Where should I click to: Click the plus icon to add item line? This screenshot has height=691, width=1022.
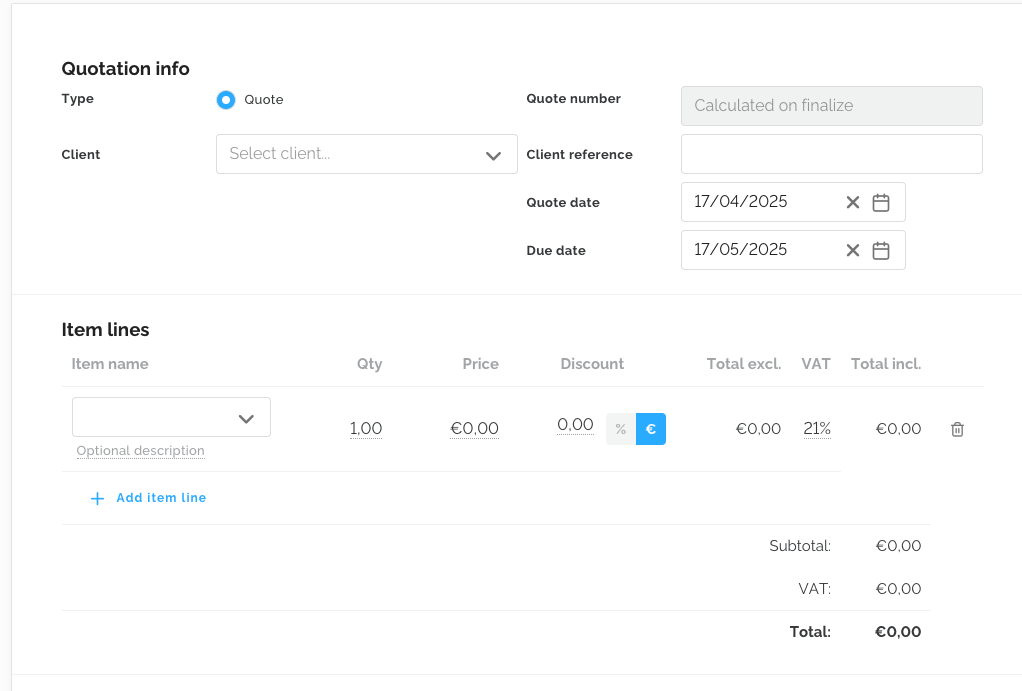click(x=97, y=498)
